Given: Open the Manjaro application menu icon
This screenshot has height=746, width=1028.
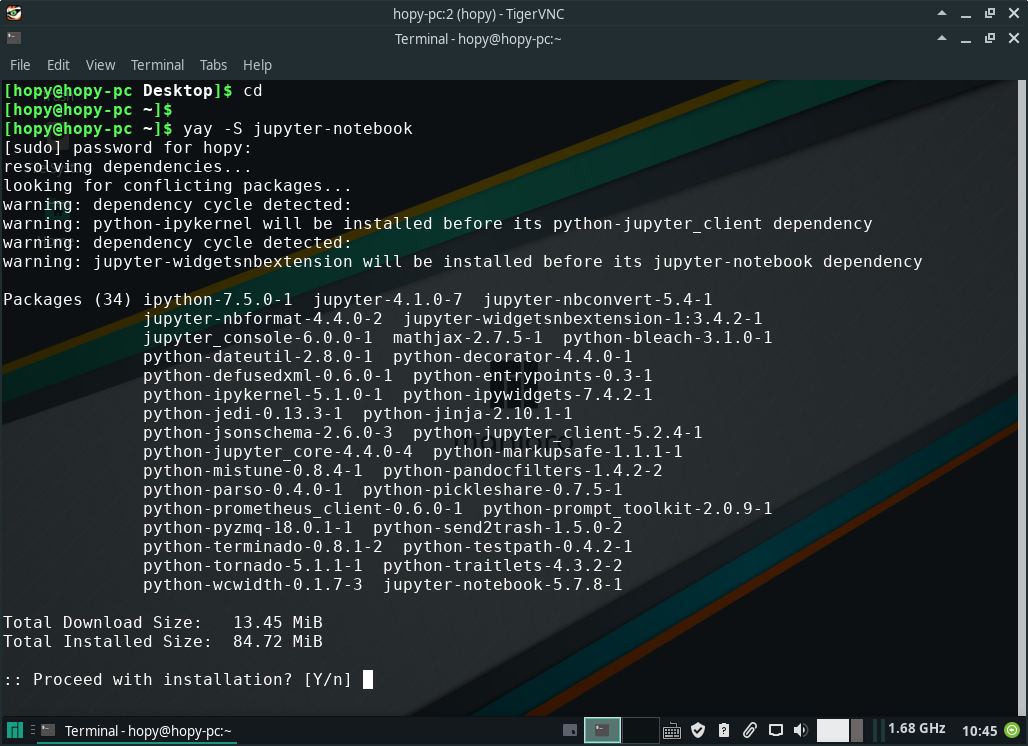Looking at the screenshot, I should click(x=14, y=730).
